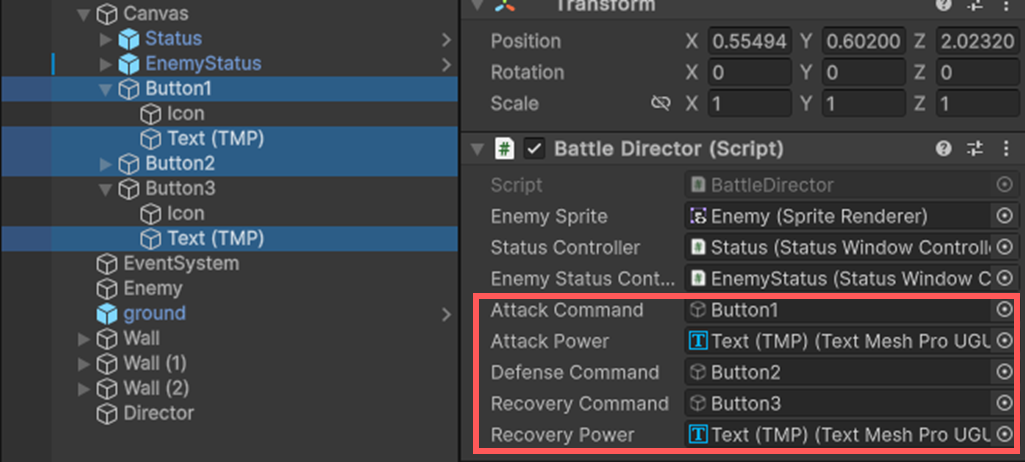Click object picker for Recovery Power field

(x=1004, y=435)
